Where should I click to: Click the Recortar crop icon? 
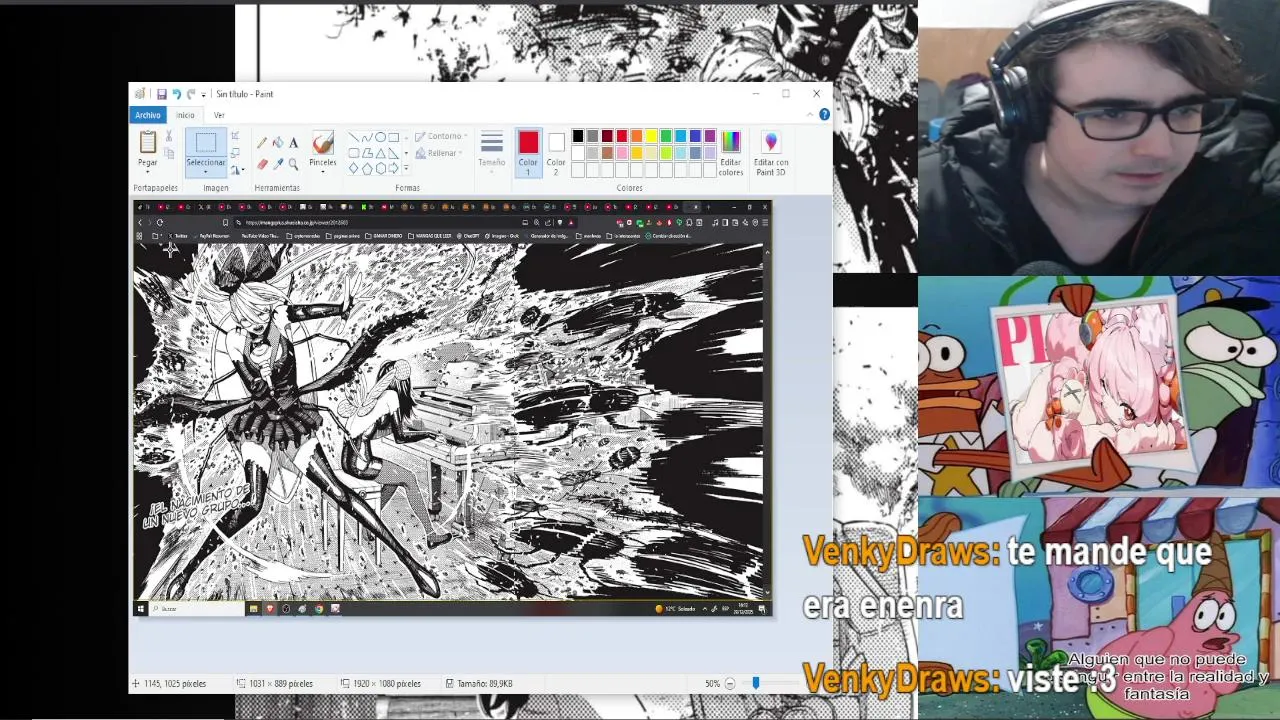pos(235,135)
